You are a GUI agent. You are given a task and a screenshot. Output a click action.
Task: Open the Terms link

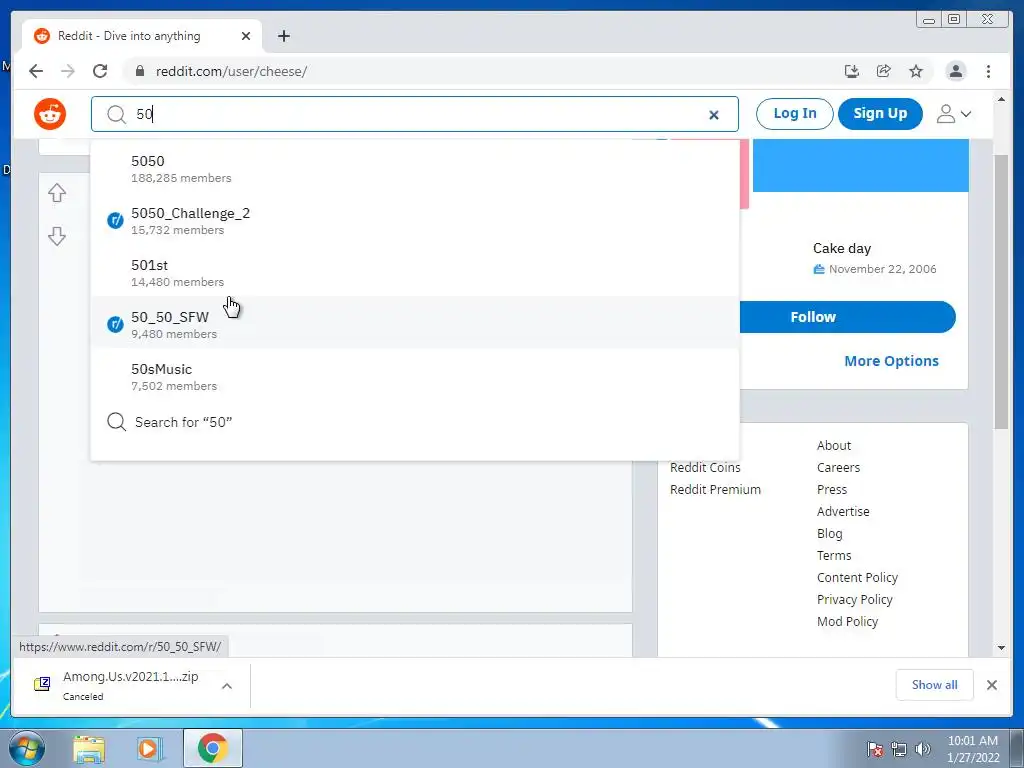point(834,555)
